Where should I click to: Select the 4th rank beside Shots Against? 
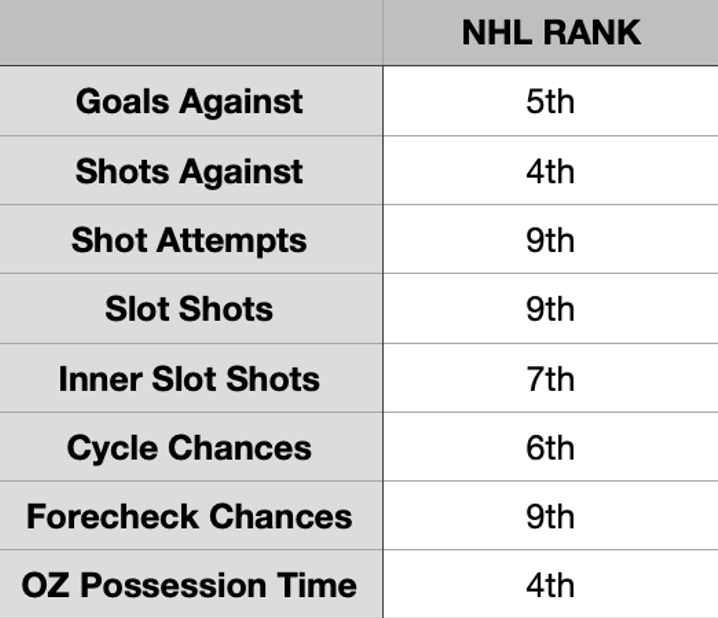click(x=550, y=171)
